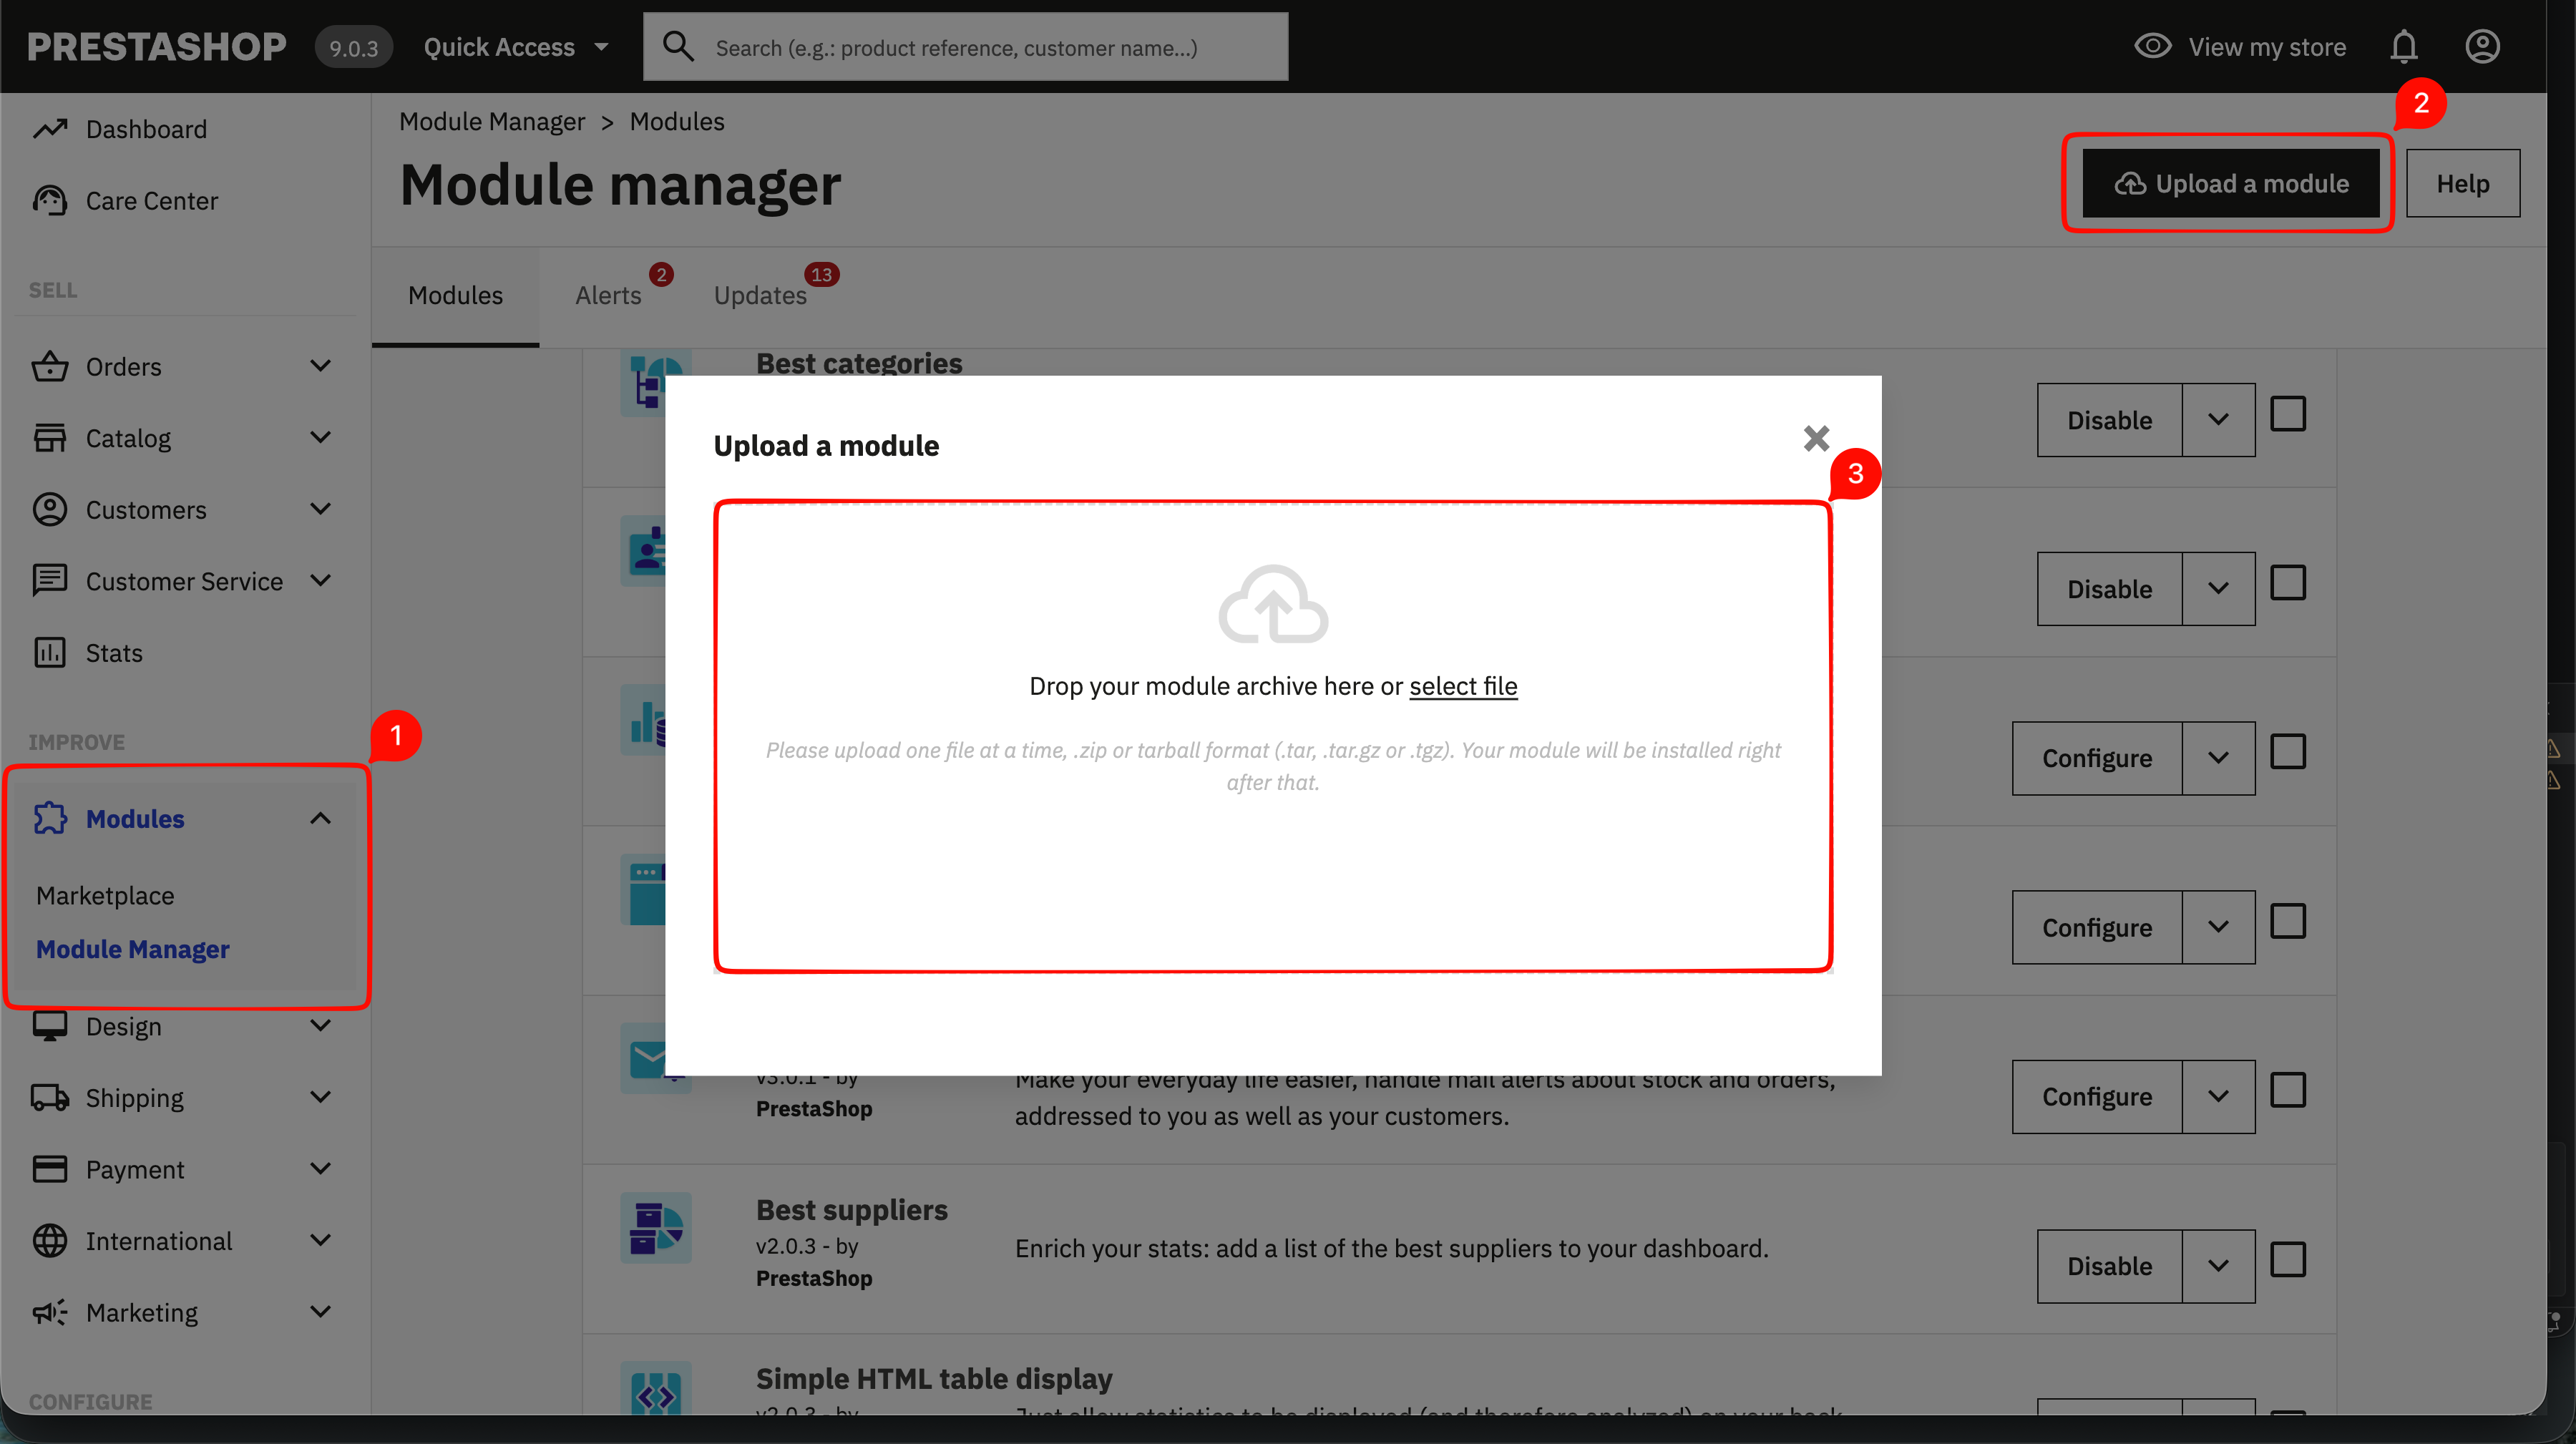Click the Modules breadcrumb text
Image resolution: width=2576 pixels, height=1444 pixels.
pyautogui.click(x=677, y=121)
